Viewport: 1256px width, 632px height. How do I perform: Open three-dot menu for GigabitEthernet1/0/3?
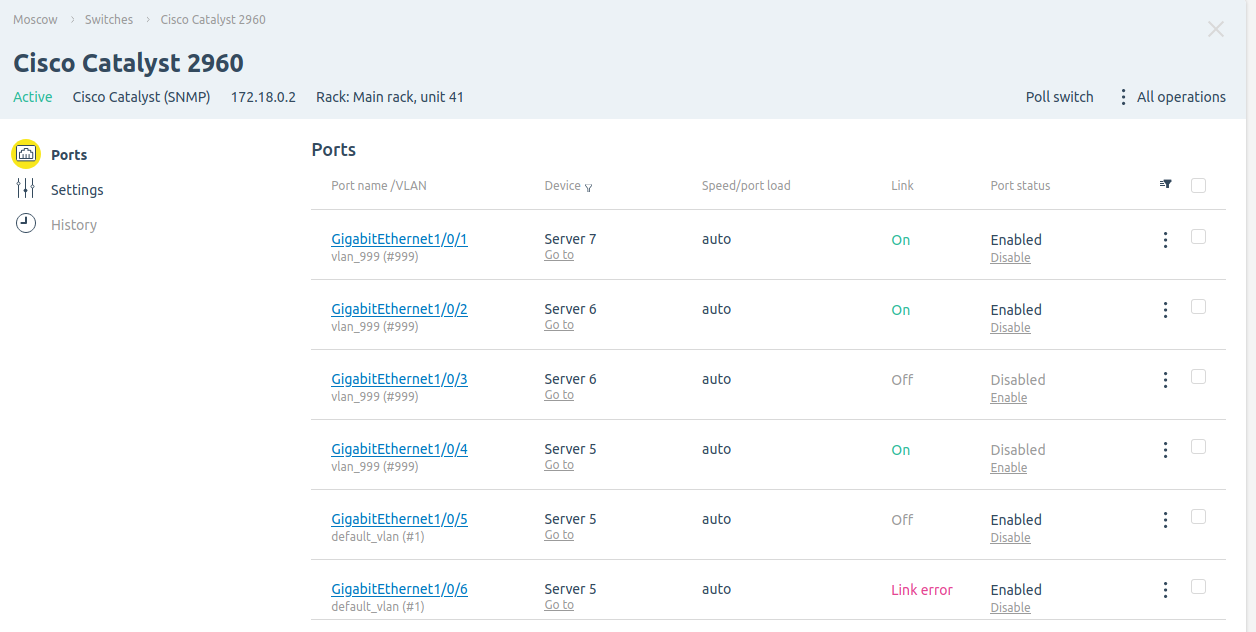(x=1165, y=380)
